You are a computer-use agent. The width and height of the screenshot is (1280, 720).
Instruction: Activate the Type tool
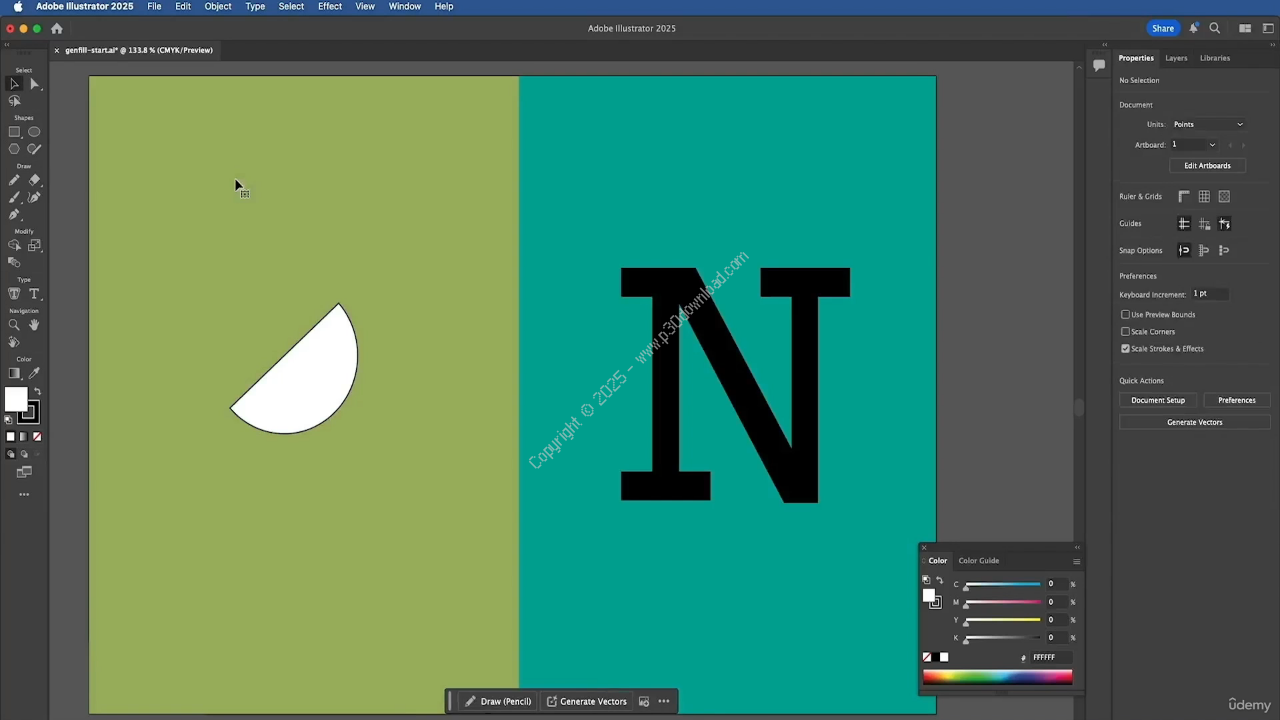(34, 294)
